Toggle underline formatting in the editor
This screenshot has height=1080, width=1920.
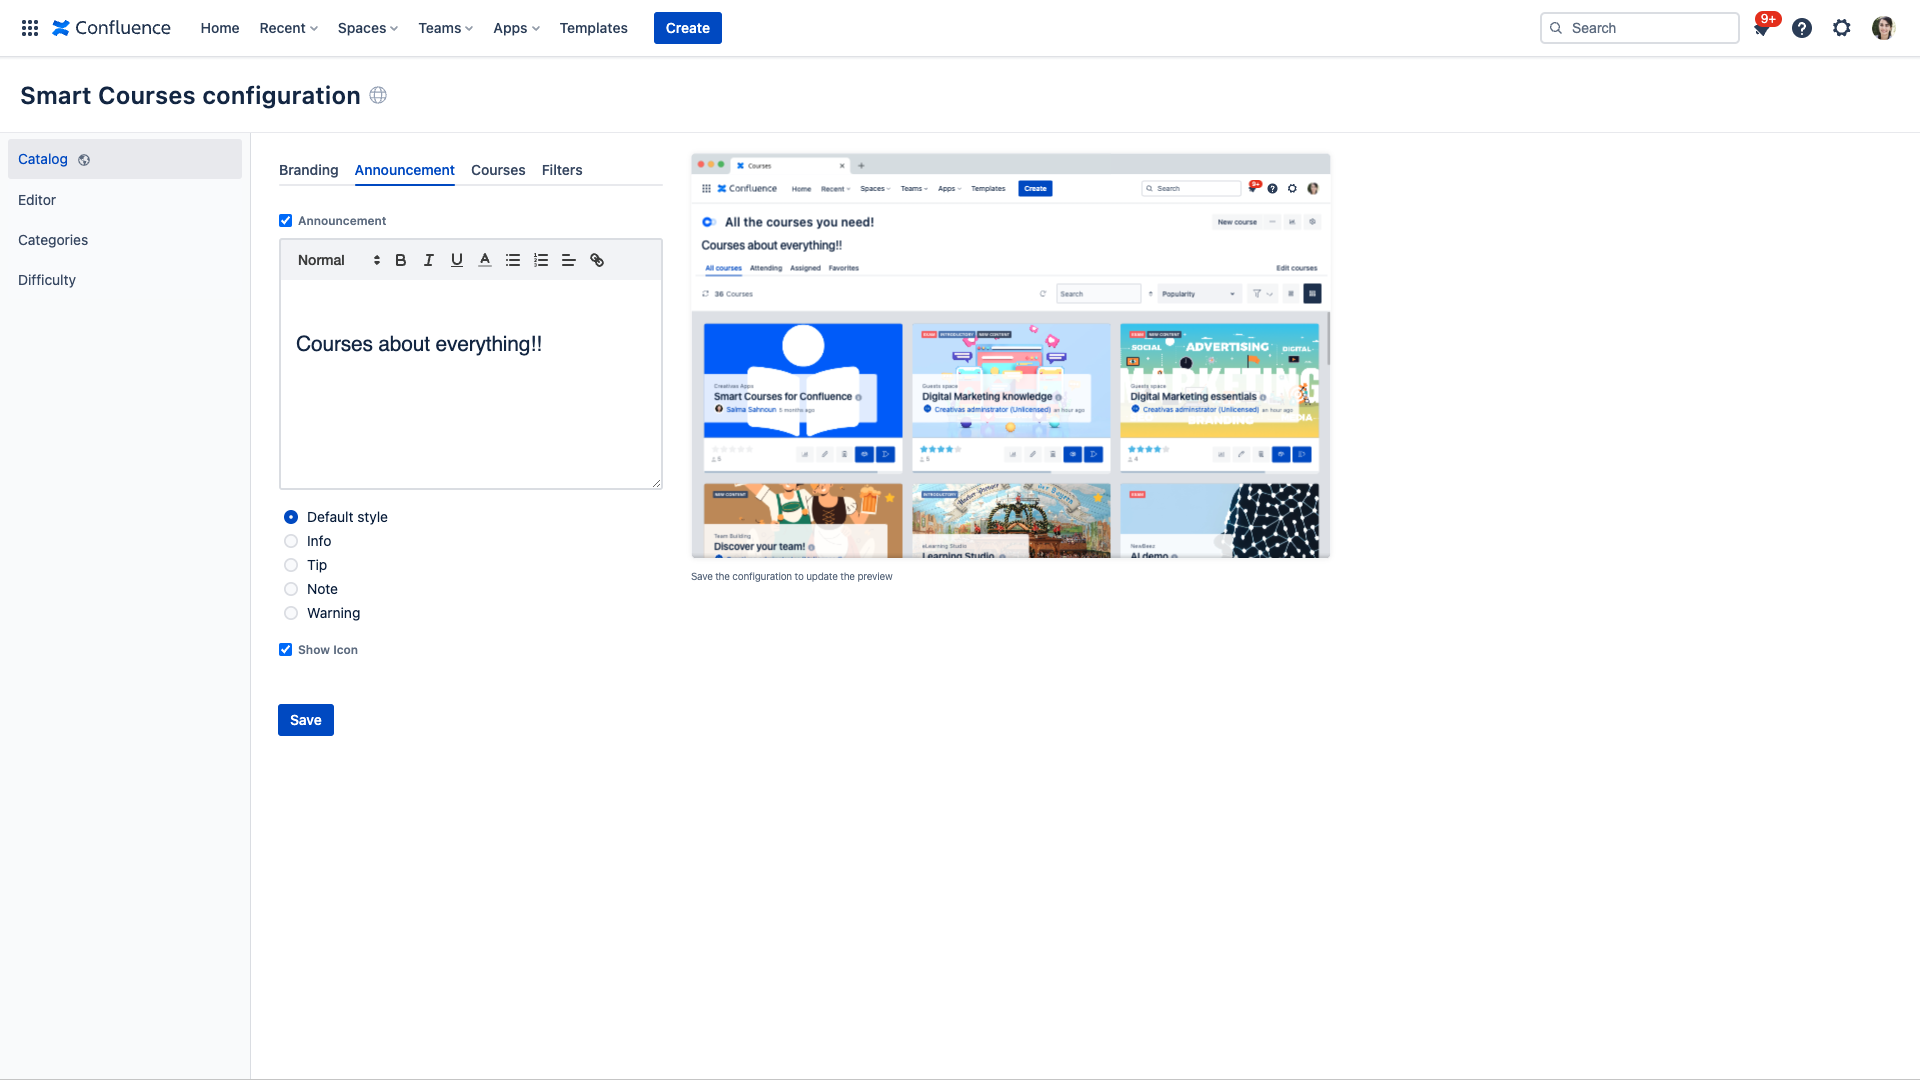click(457, 260)
